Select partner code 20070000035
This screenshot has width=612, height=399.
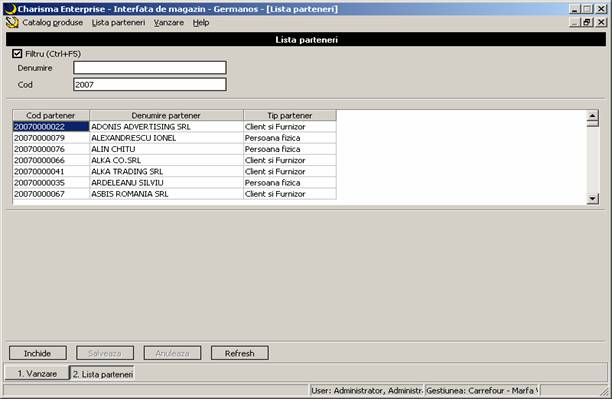coord(51,183)
